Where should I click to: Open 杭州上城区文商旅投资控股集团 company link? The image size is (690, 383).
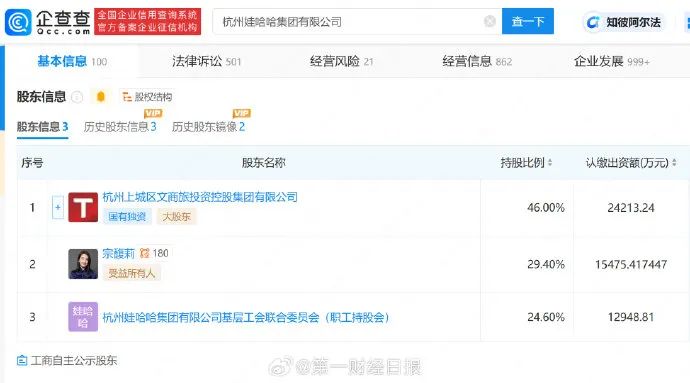tap(200, 197)
